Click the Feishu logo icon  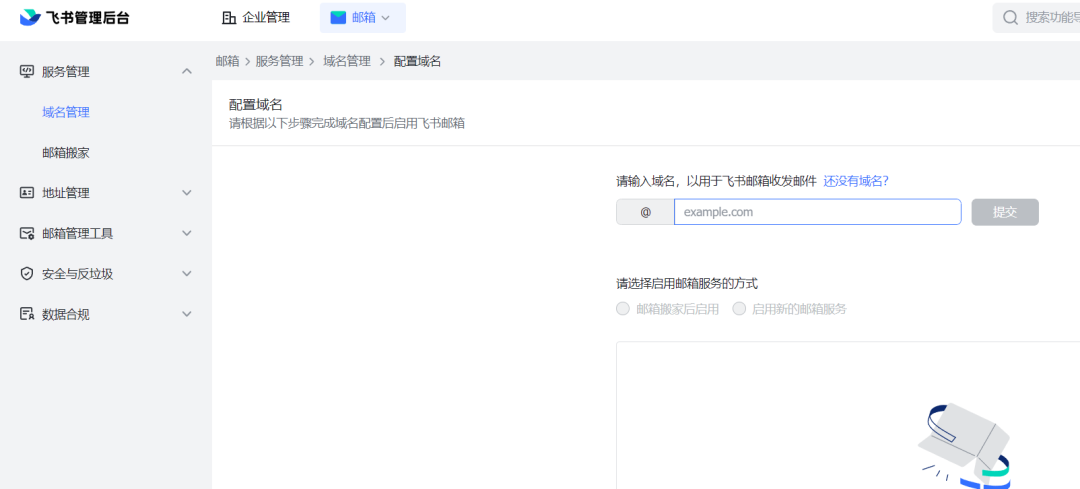(x=30, y=17)
